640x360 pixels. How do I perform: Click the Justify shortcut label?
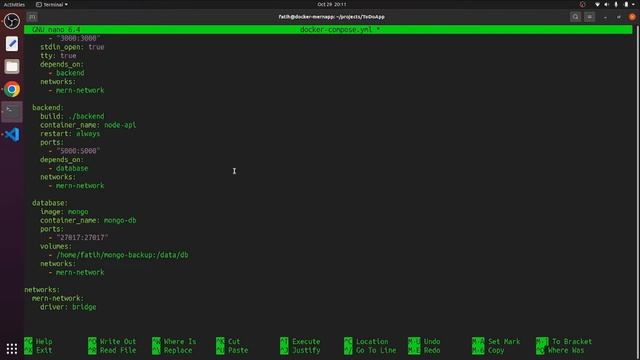(306, 350)
